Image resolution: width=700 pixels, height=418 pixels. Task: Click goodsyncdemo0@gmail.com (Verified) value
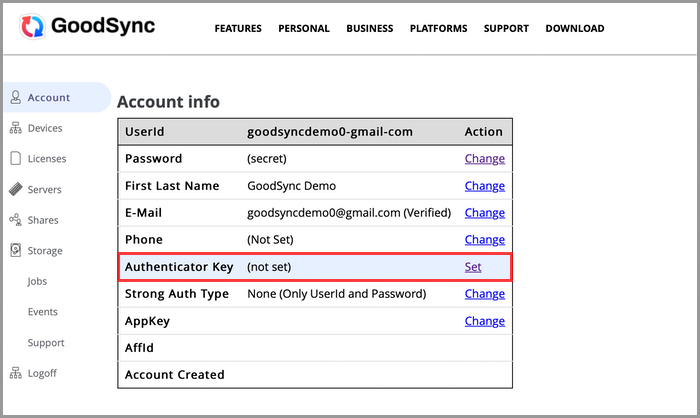point(349,213)
